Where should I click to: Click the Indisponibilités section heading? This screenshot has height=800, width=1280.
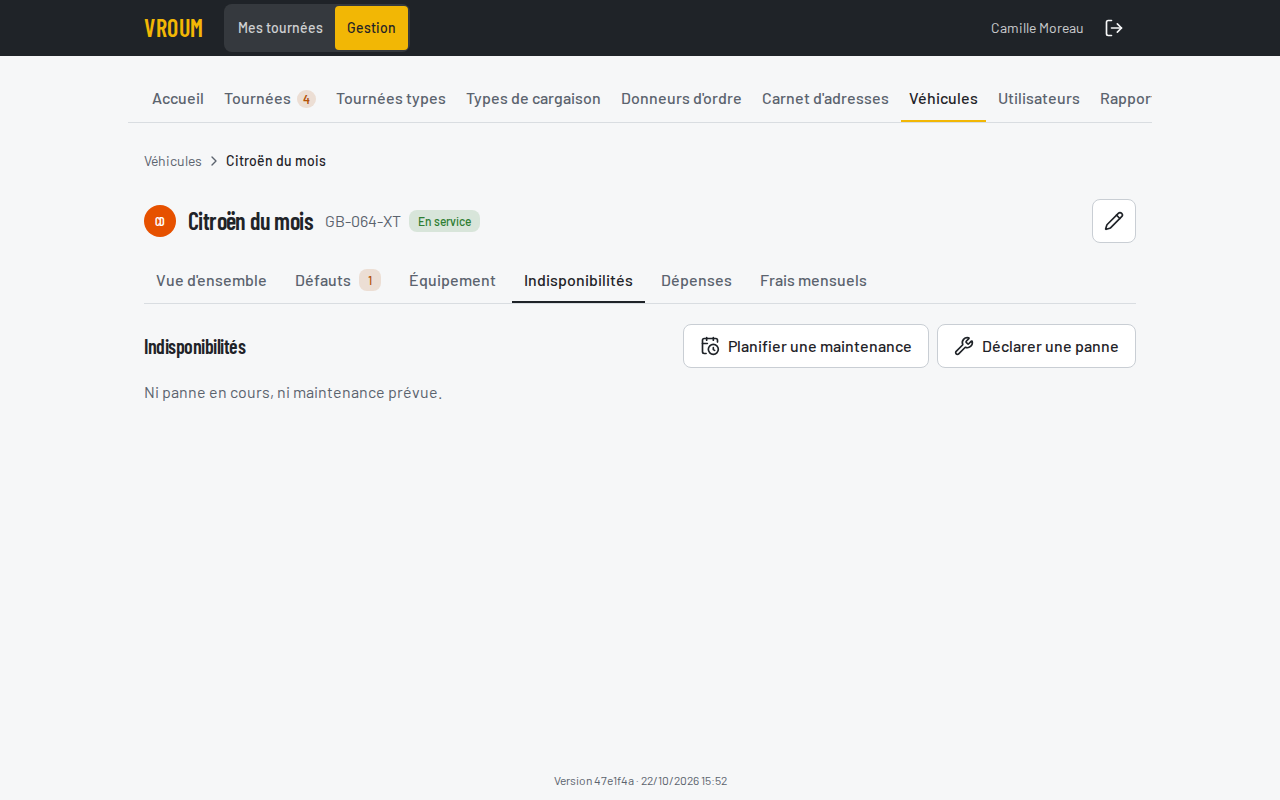[195, 346]
